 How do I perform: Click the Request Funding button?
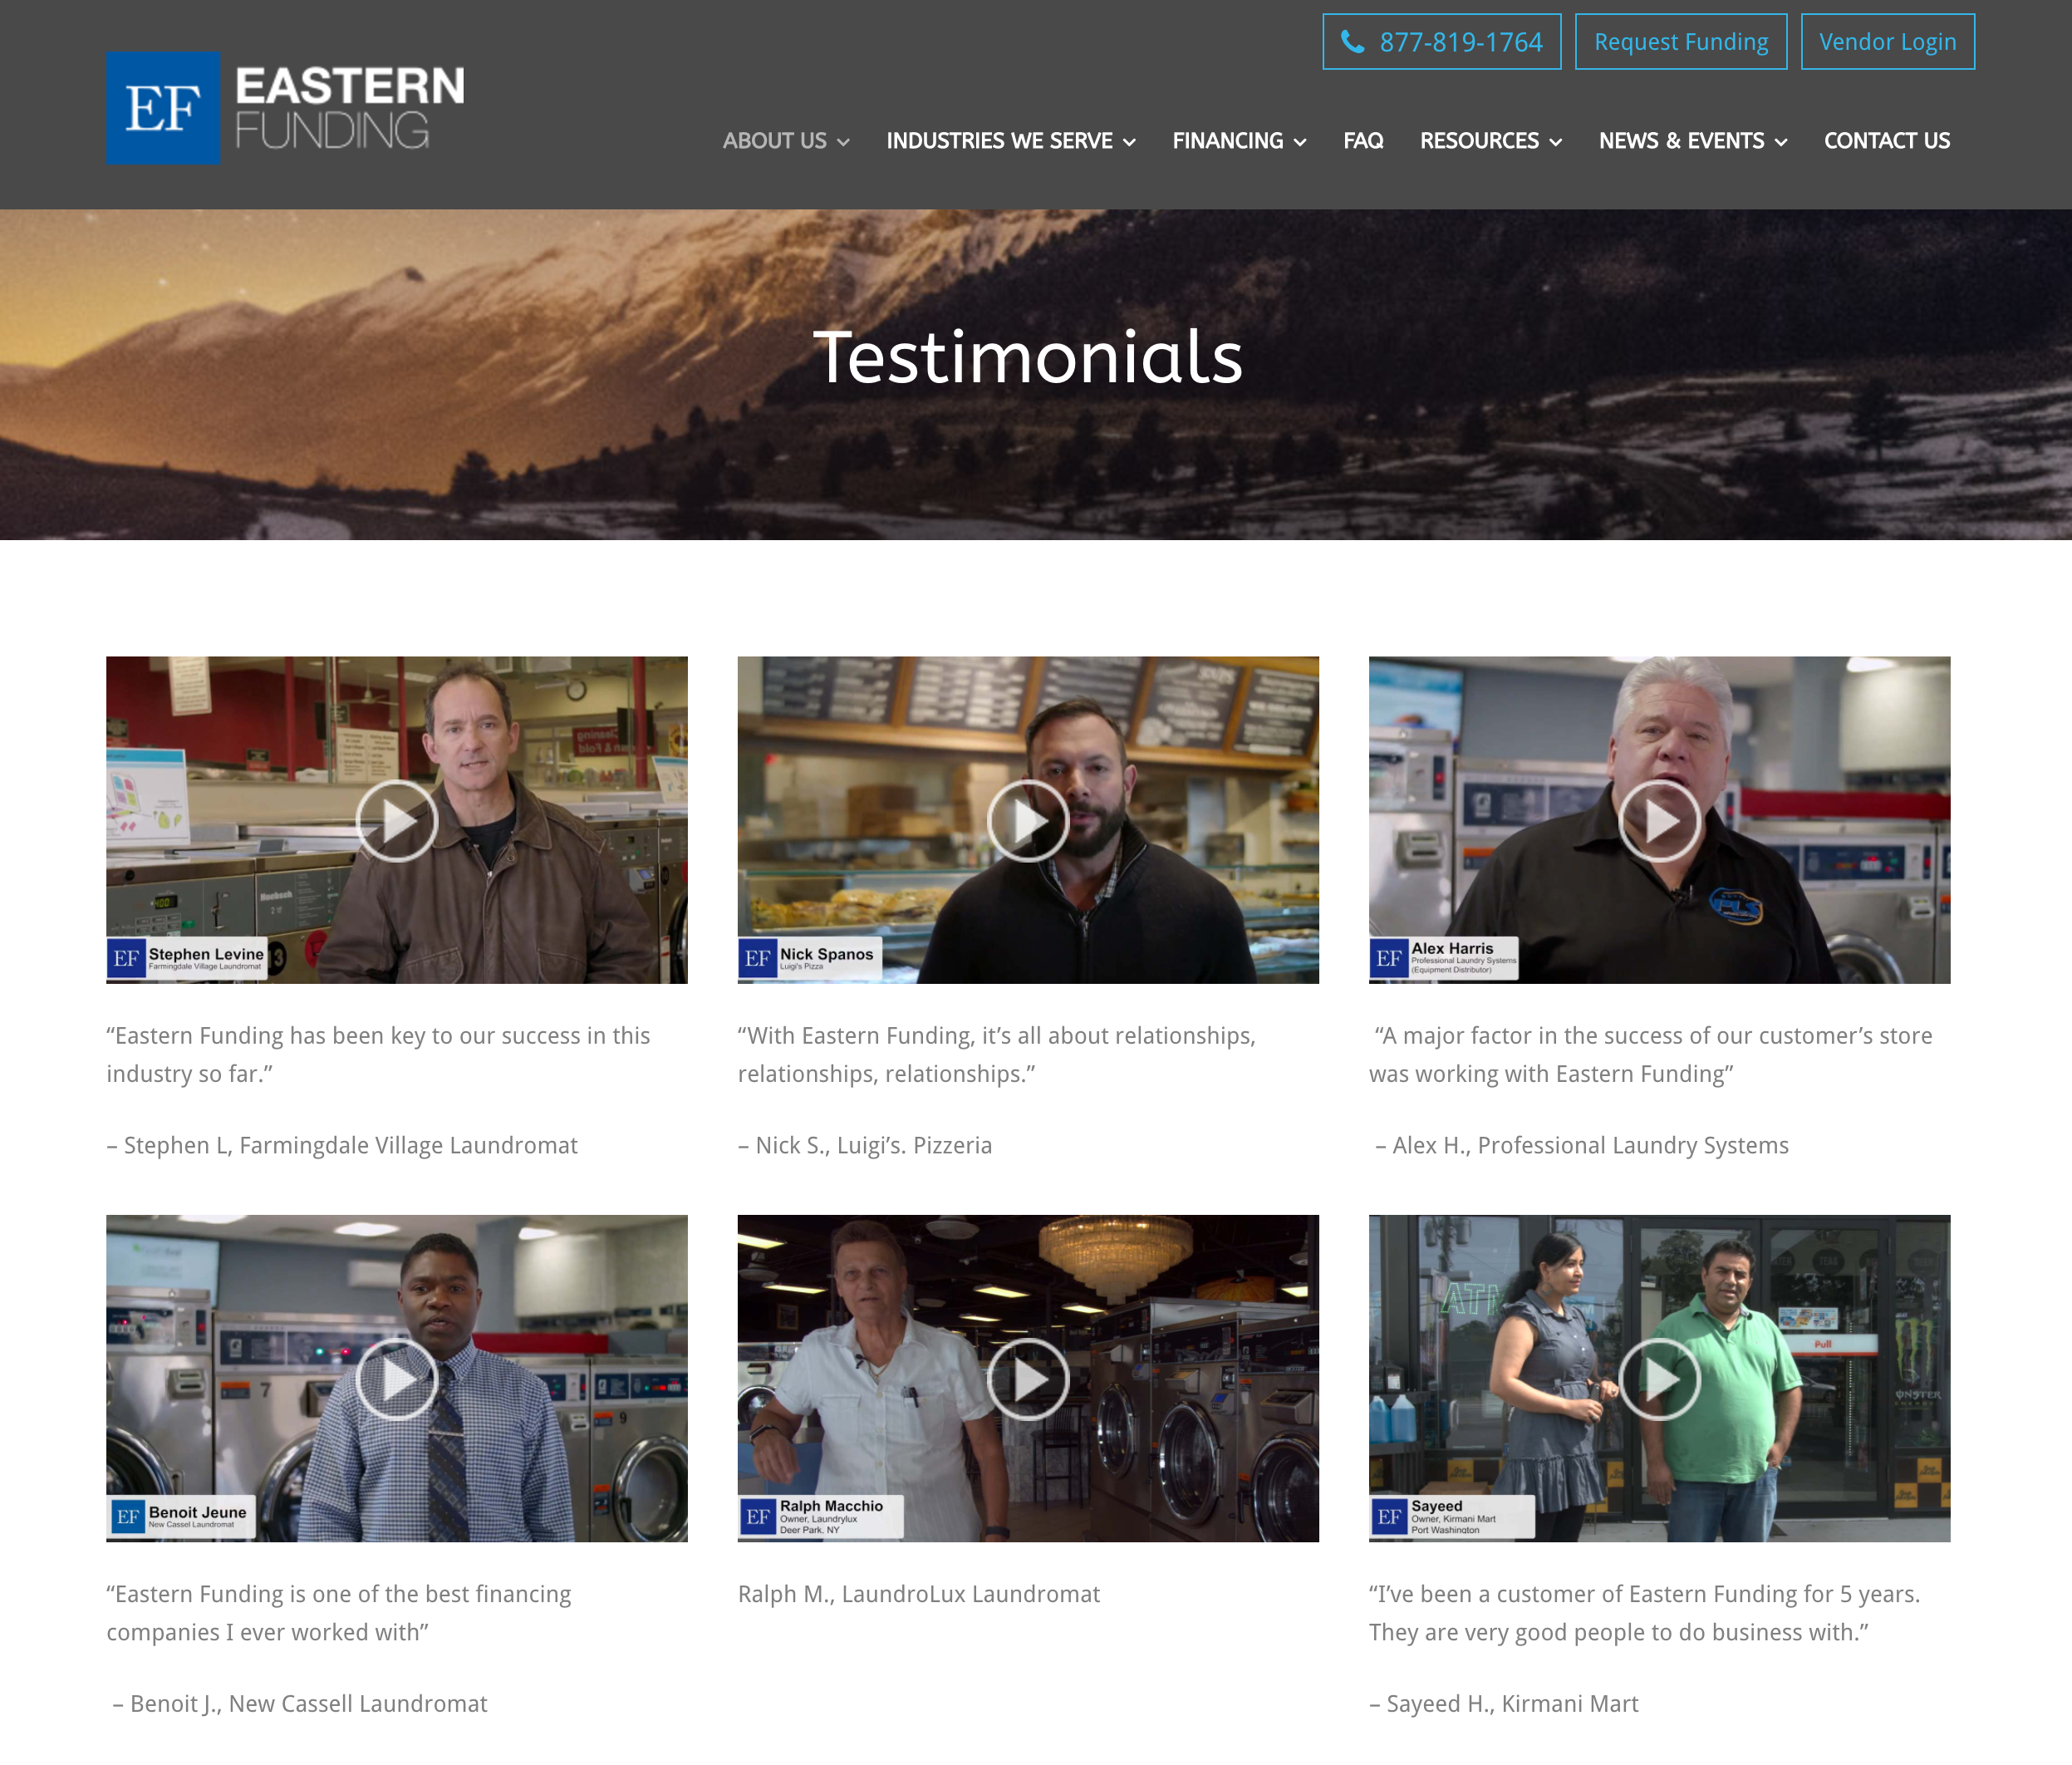[1680, 42]
